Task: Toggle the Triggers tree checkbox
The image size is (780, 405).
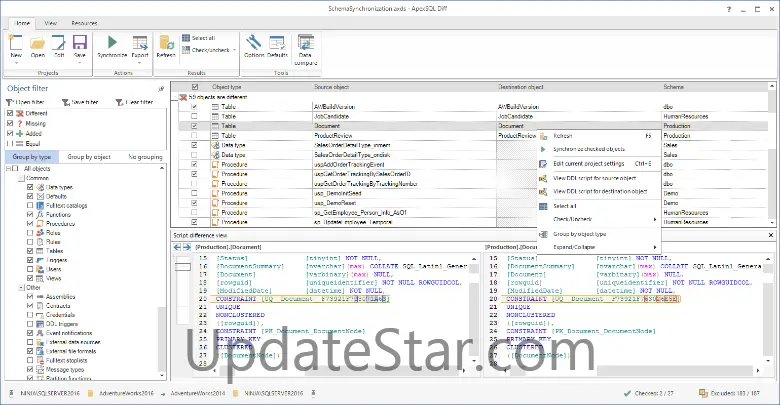Action: [x=30, y=260]
